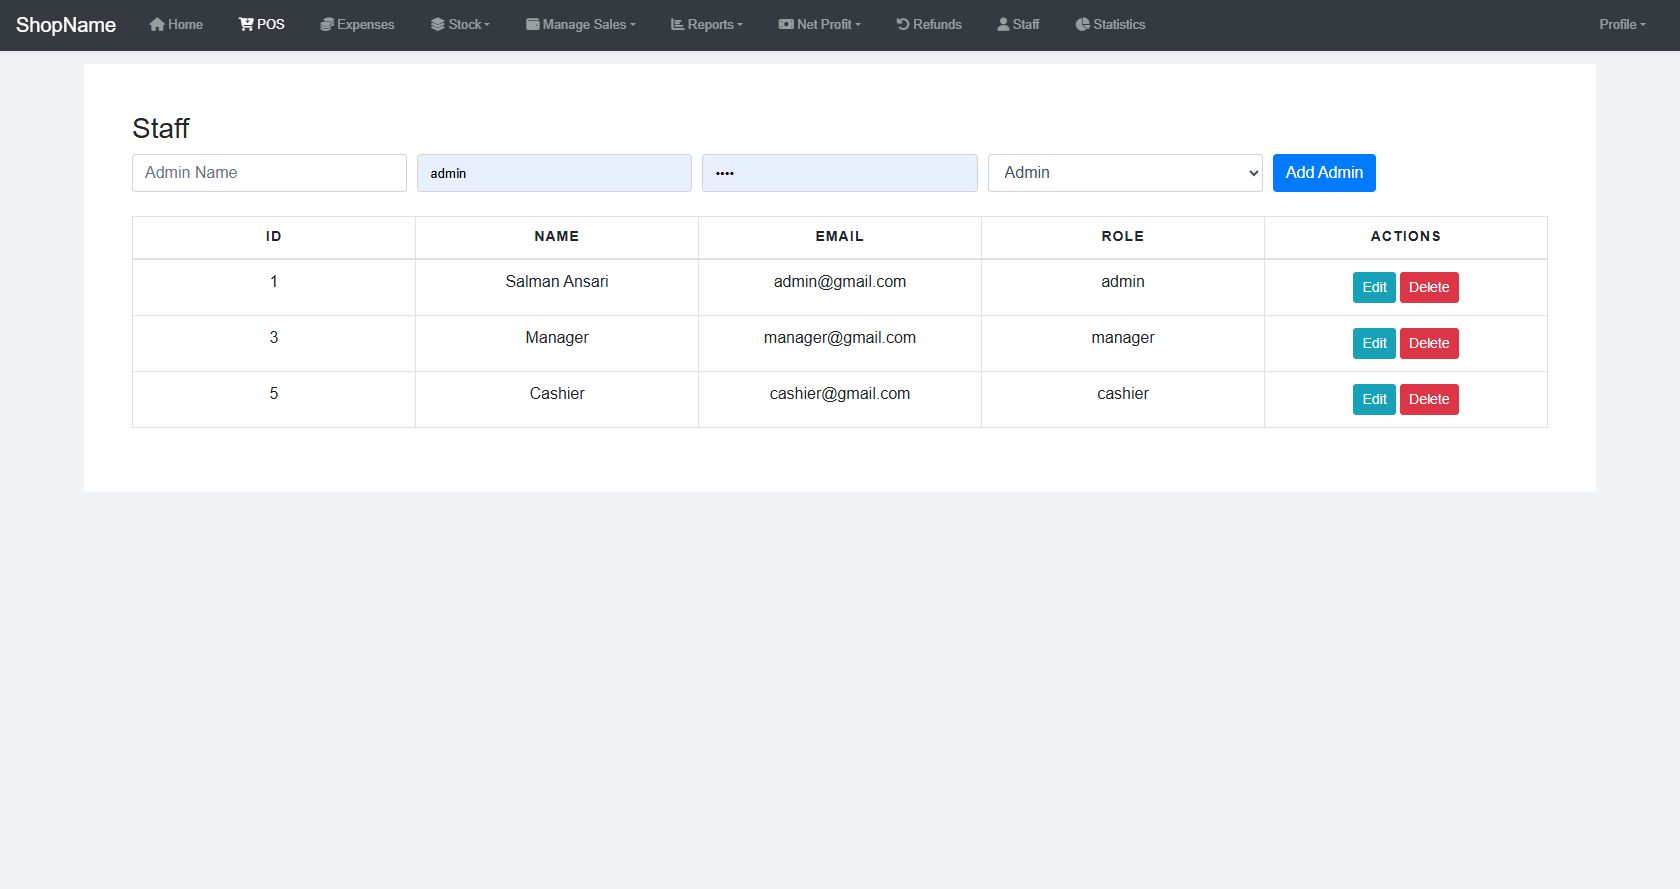Image resolution: width=1680 pixels, height=889 pixels.
Task: Edit the Salman Ansari staff row
Action: coord(1374,287)
